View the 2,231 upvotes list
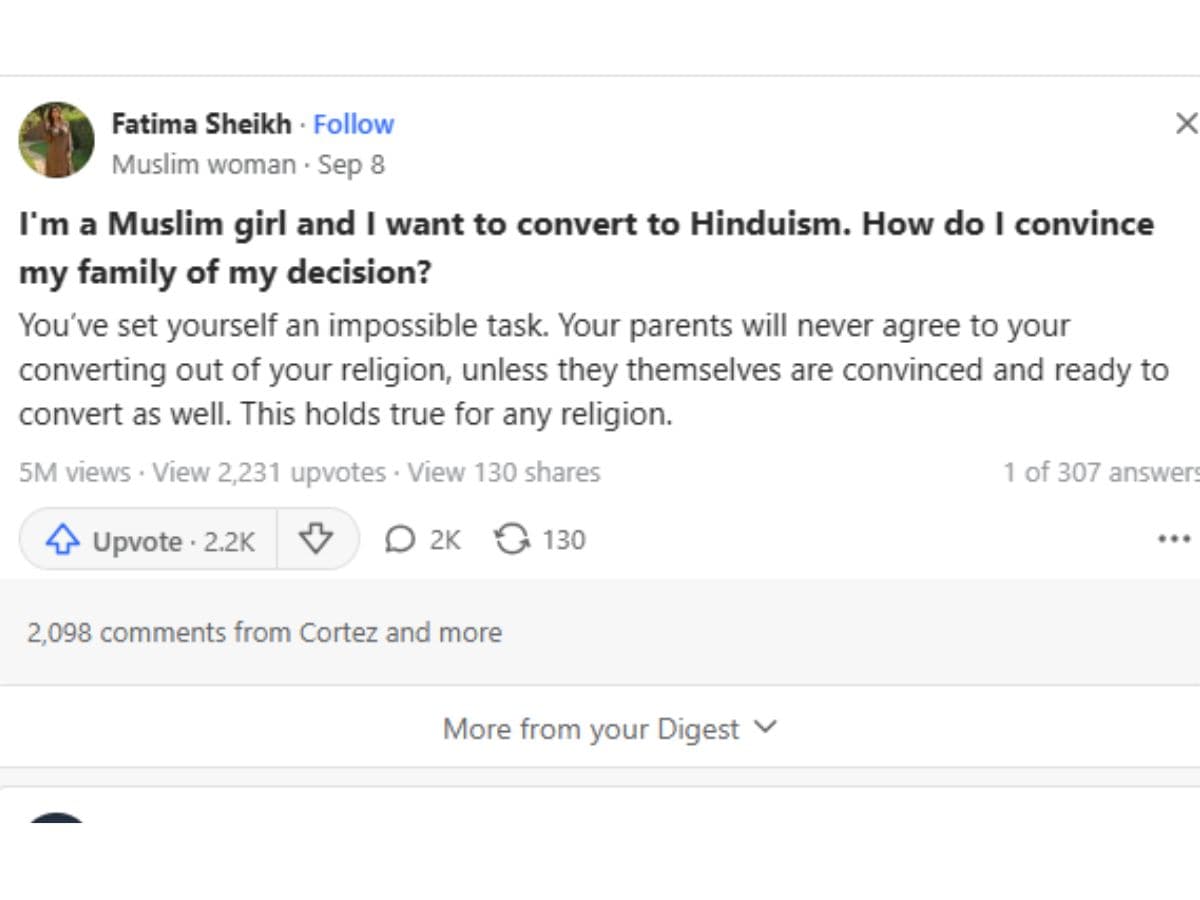The width and height of the screenshot is (1200, 900). (x=268, y=472)
